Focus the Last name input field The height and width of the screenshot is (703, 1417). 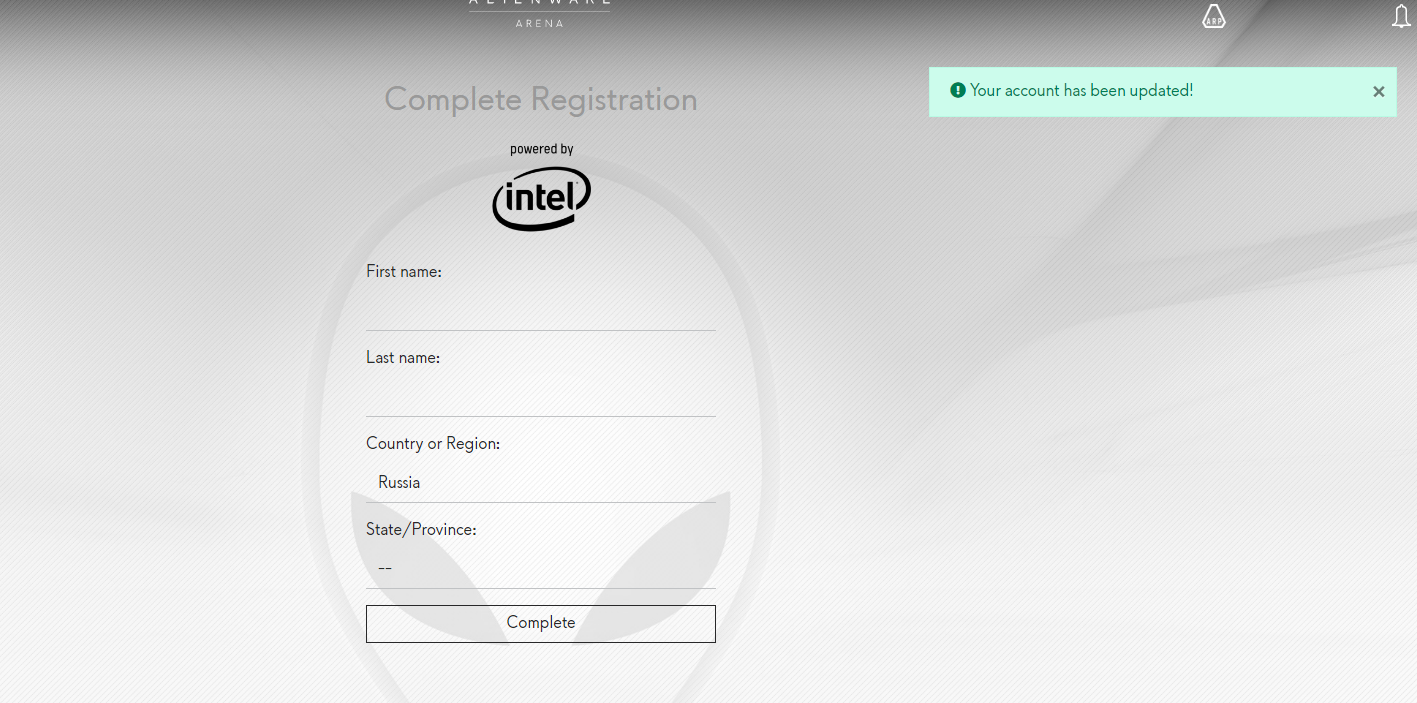click(541, 396)
